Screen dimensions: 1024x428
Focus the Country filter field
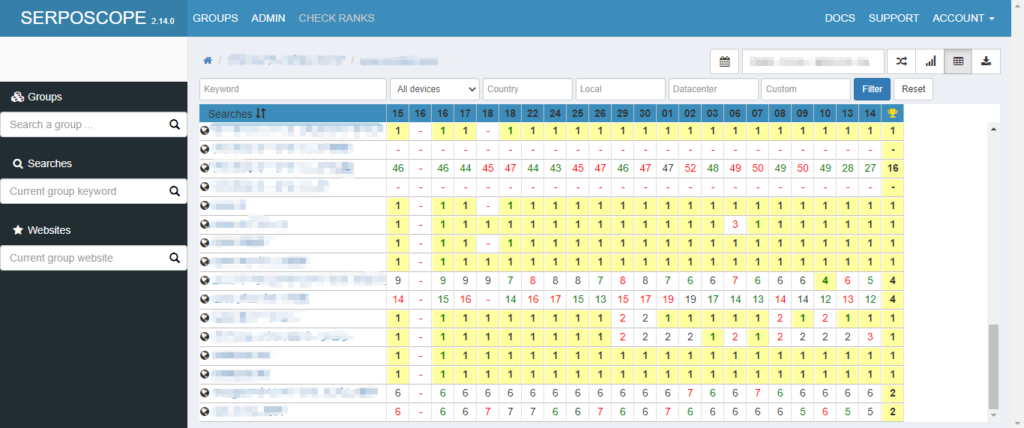527,89
